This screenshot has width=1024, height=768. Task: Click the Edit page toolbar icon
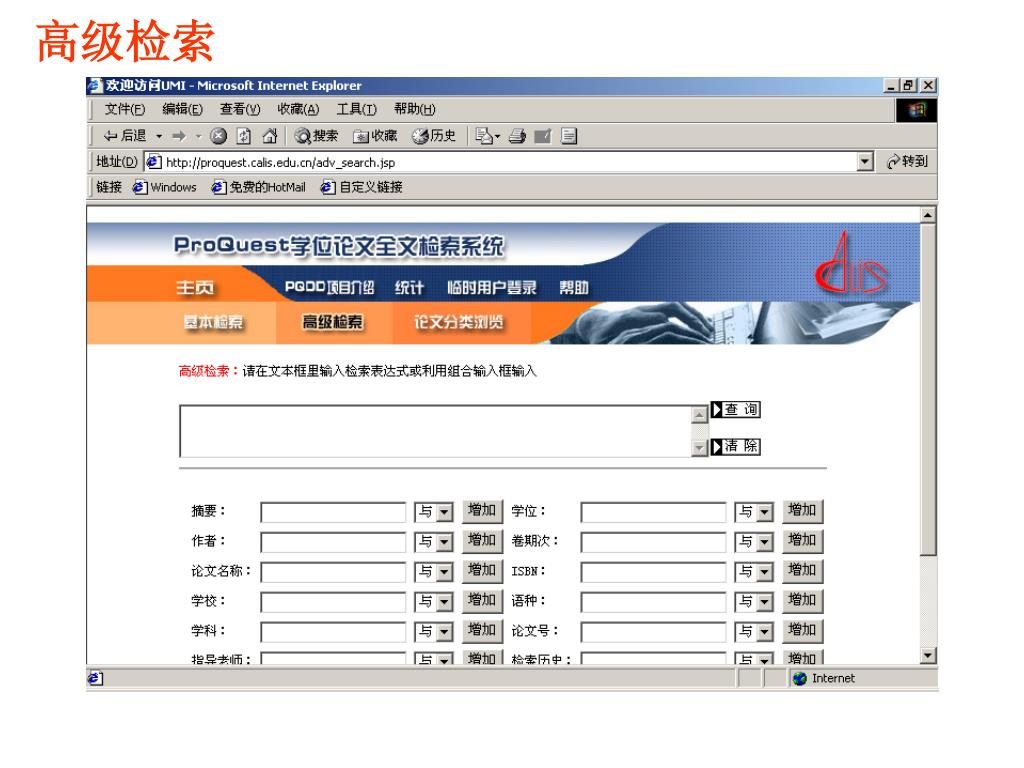543,136
